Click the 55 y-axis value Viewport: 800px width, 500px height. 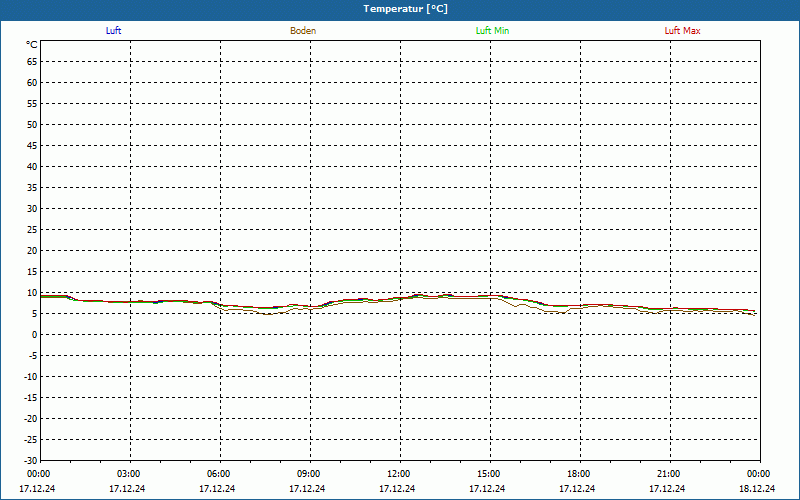click(32, 104)
